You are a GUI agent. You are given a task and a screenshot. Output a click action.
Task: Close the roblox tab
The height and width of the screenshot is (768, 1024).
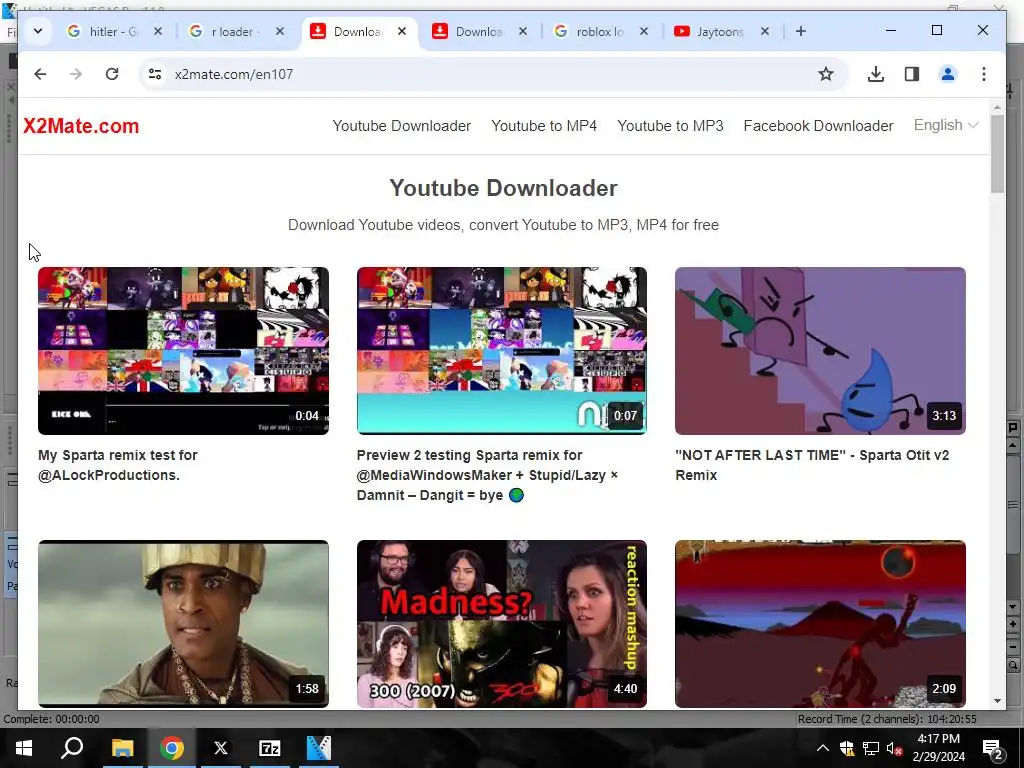(x=643, y=31)
